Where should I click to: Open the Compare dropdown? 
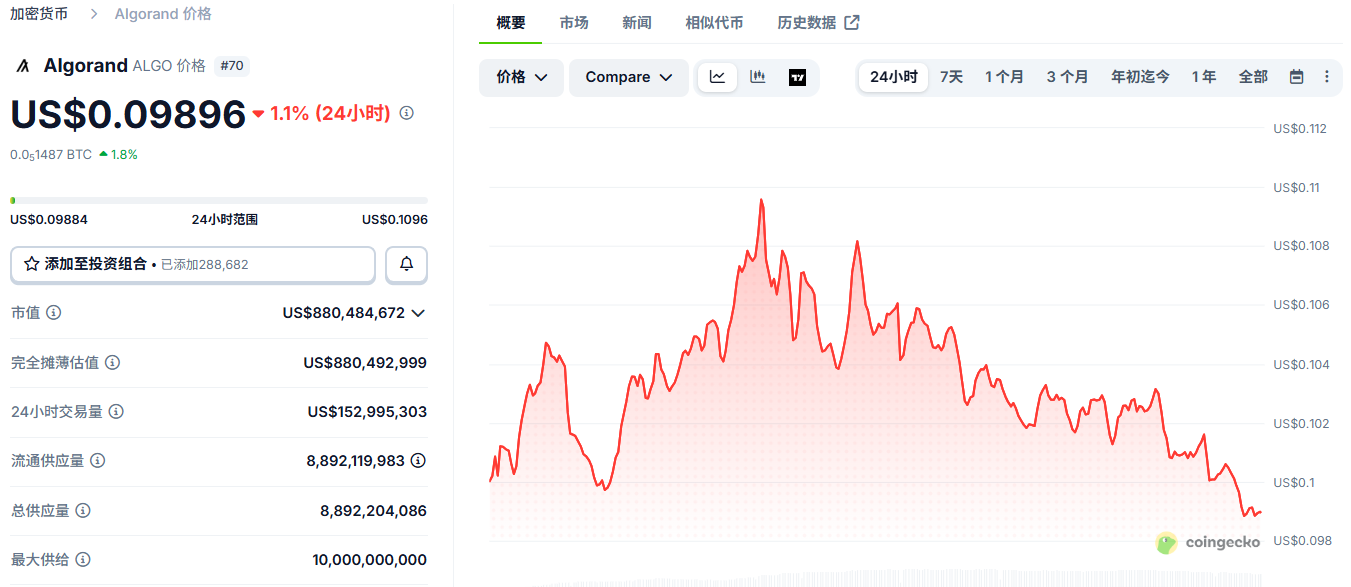tap(629, 77)
